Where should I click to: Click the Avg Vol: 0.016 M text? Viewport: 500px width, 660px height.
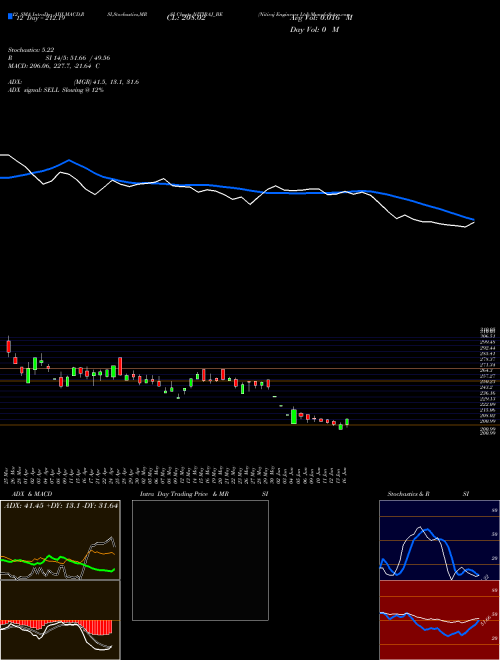coord(321,18)
